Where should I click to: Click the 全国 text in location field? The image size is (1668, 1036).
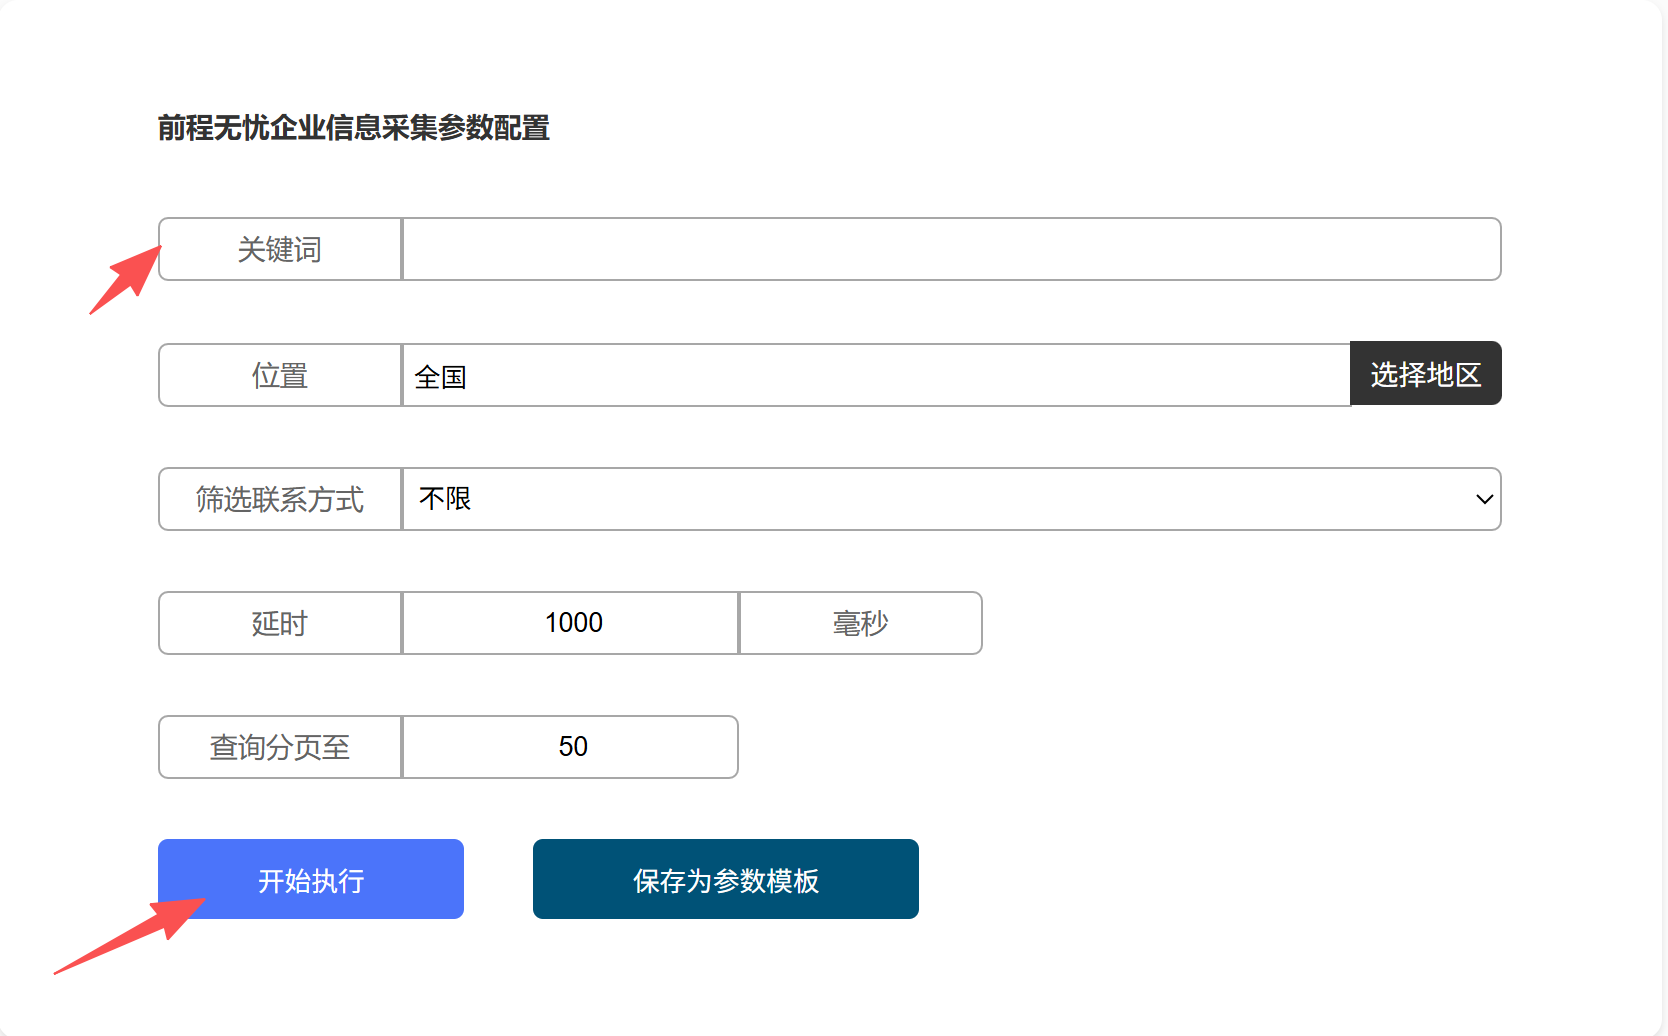440,377
